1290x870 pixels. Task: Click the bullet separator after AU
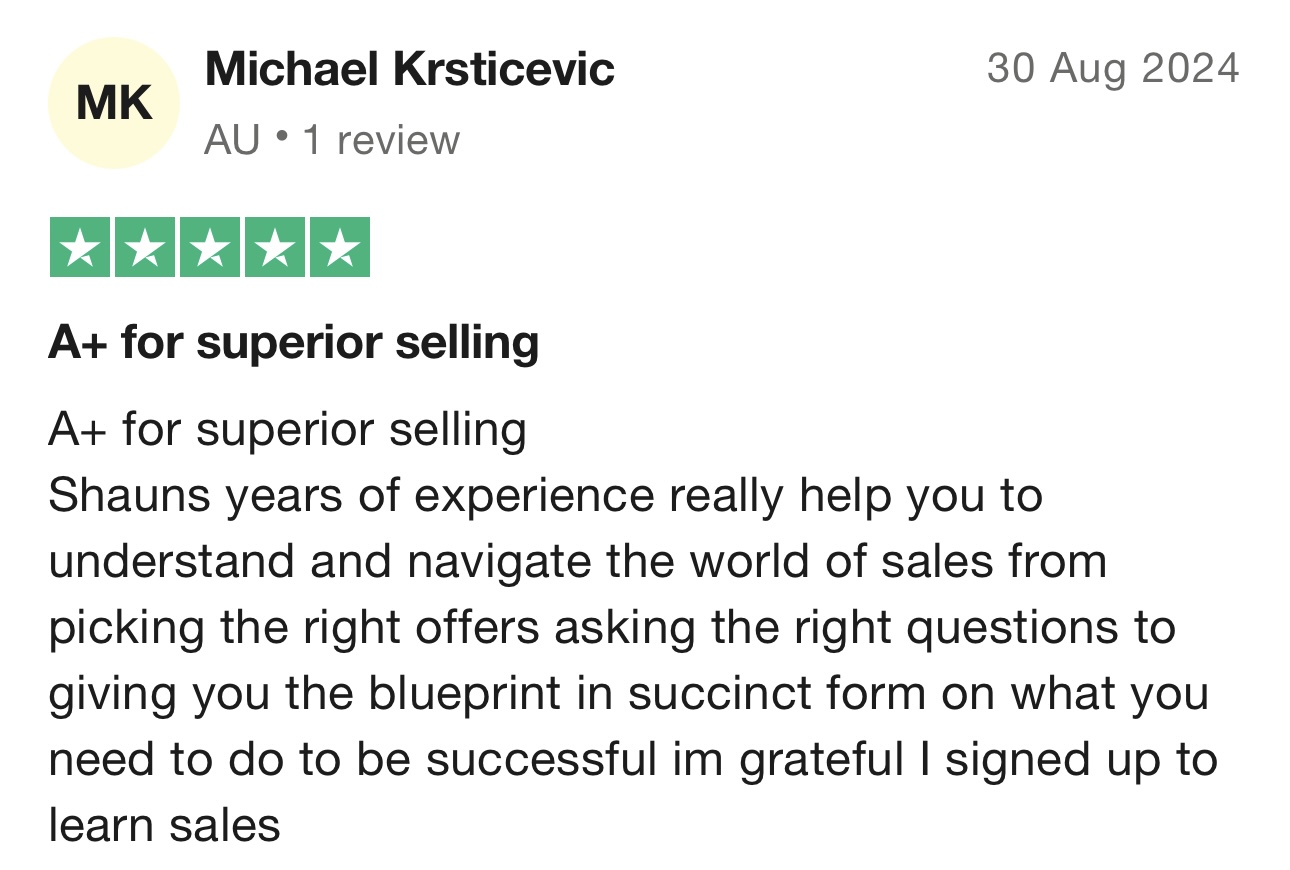pyautogui.click(x=281, y=138)
